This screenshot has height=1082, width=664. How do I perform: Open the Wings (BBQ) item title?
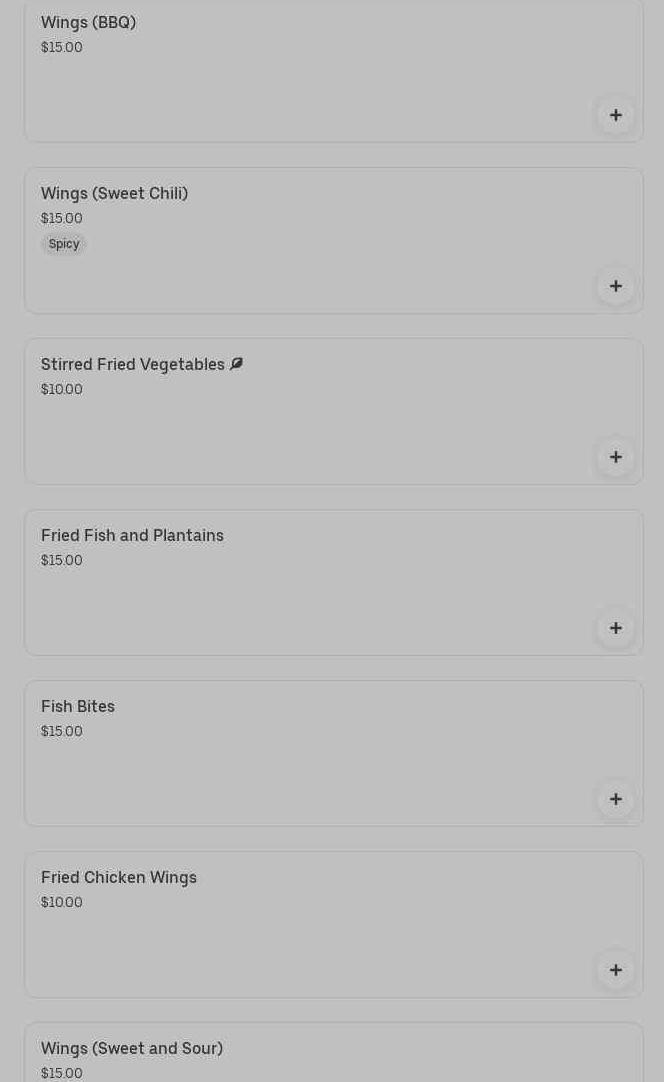pos(88,22)
